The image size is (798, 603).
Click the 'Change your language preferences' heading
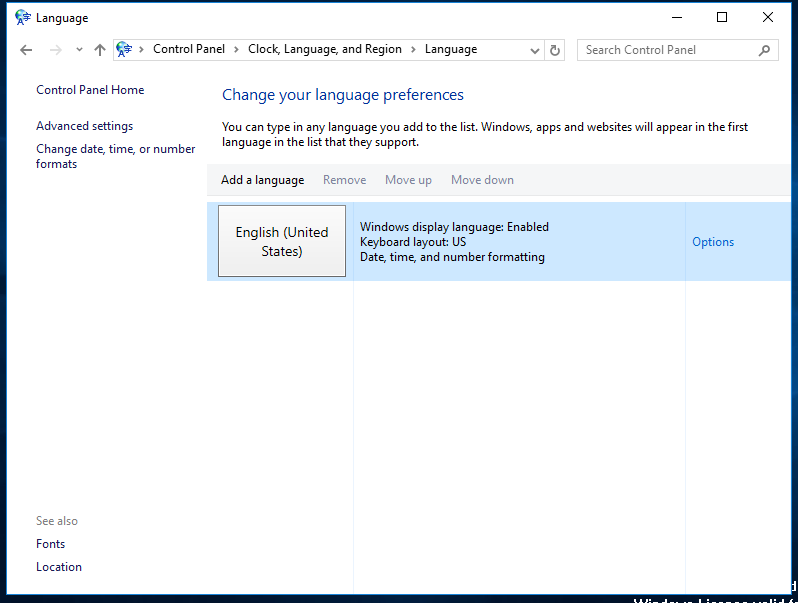coord(343,95)
